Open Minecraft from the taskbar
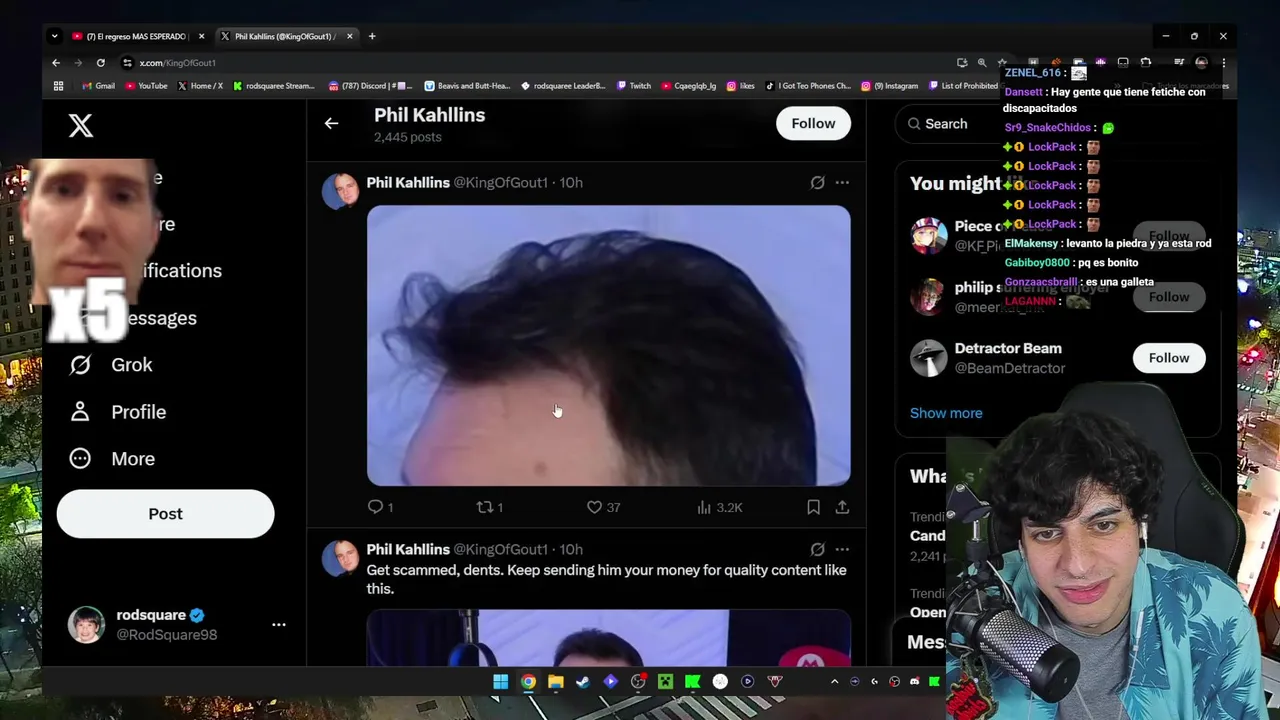 pyautogui.click(x=665, y=682)
